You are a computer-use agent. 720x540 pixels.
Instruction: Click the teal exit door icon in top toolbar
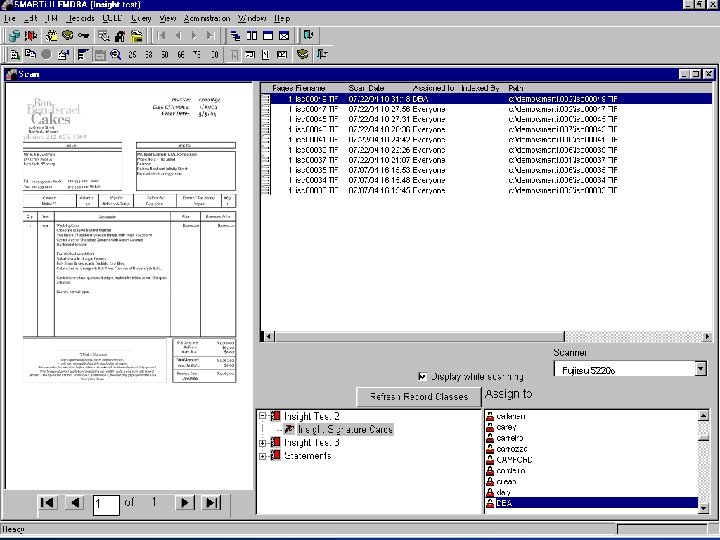pos(308,35)
